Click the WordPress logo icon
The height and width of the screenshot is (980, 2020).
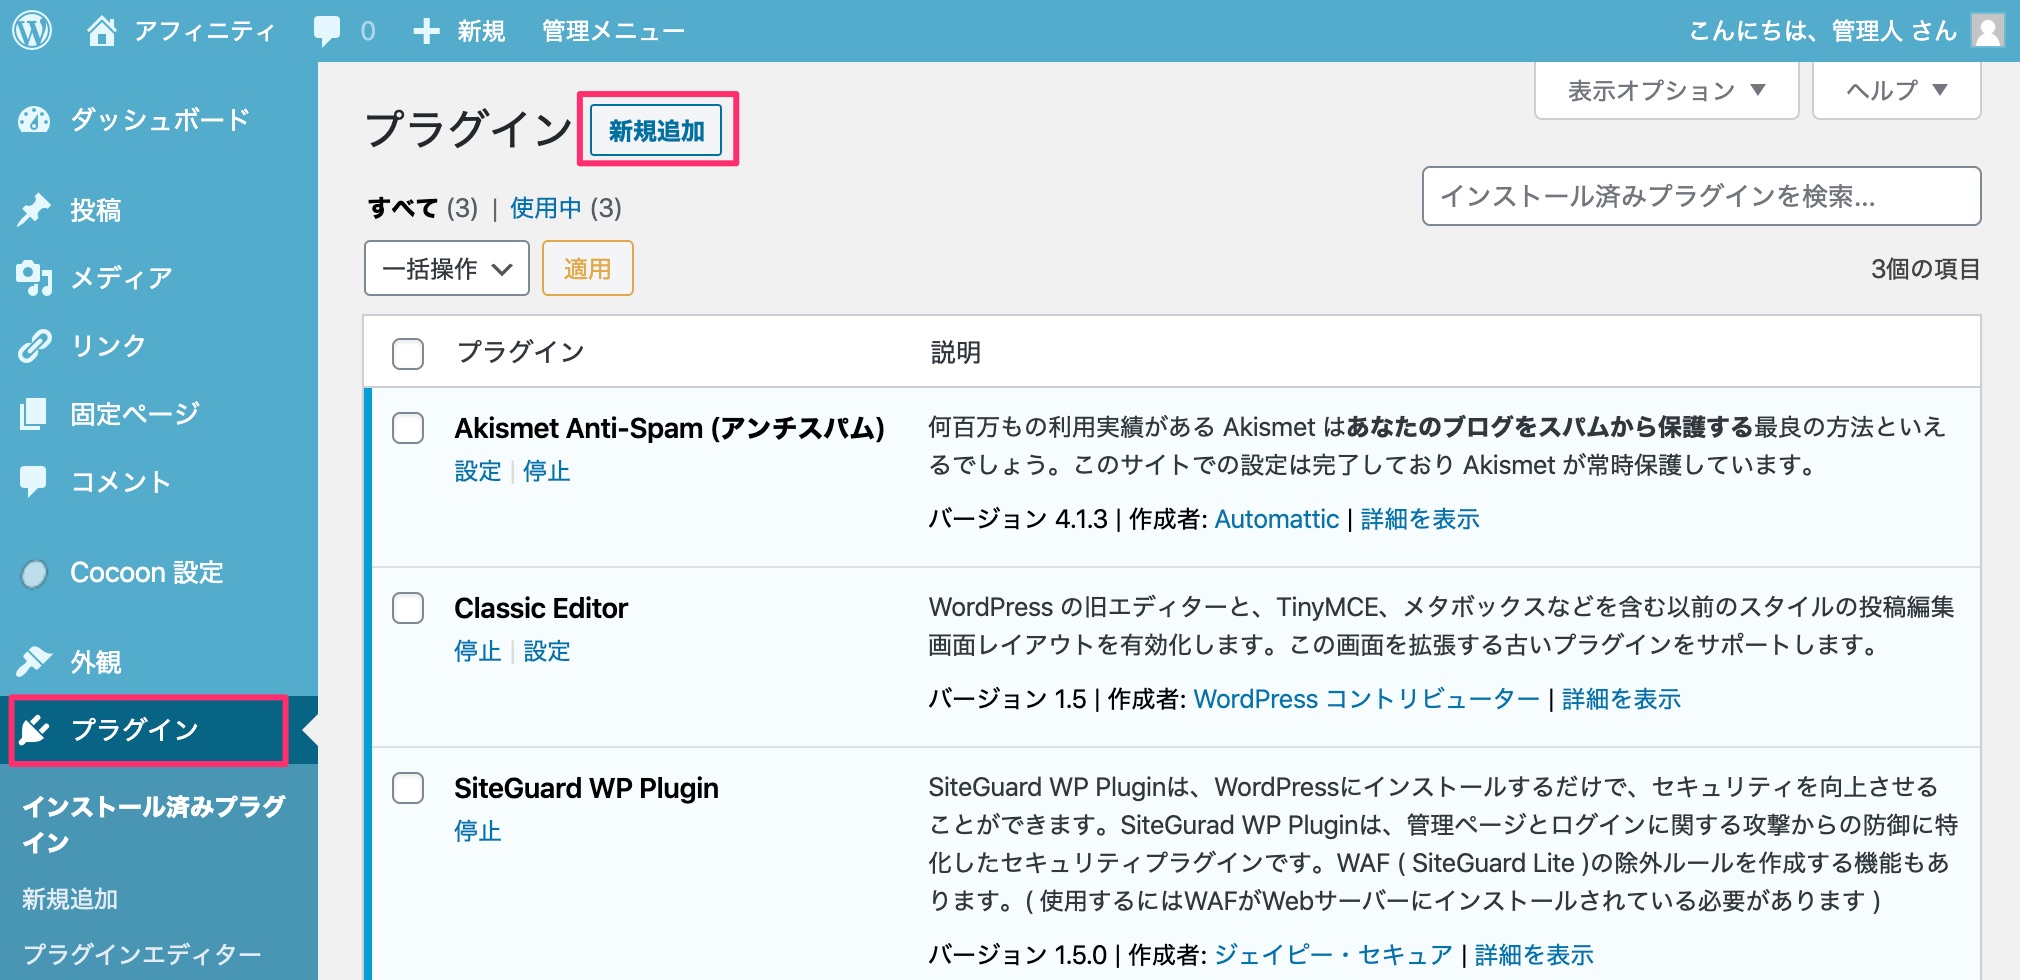coord(32,31)
